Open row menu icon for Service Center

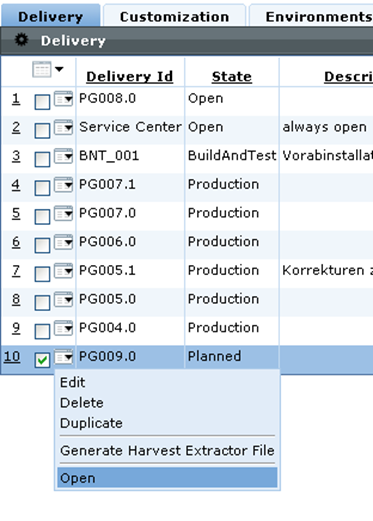point(63,127)
